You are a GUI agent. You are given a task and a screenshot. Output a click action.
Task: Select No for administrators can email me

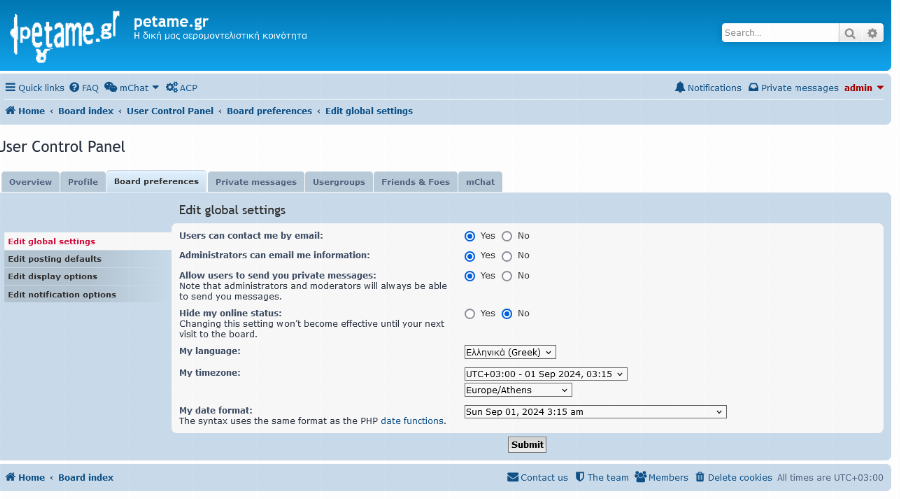pyautogui.click(x=507, y=256)
